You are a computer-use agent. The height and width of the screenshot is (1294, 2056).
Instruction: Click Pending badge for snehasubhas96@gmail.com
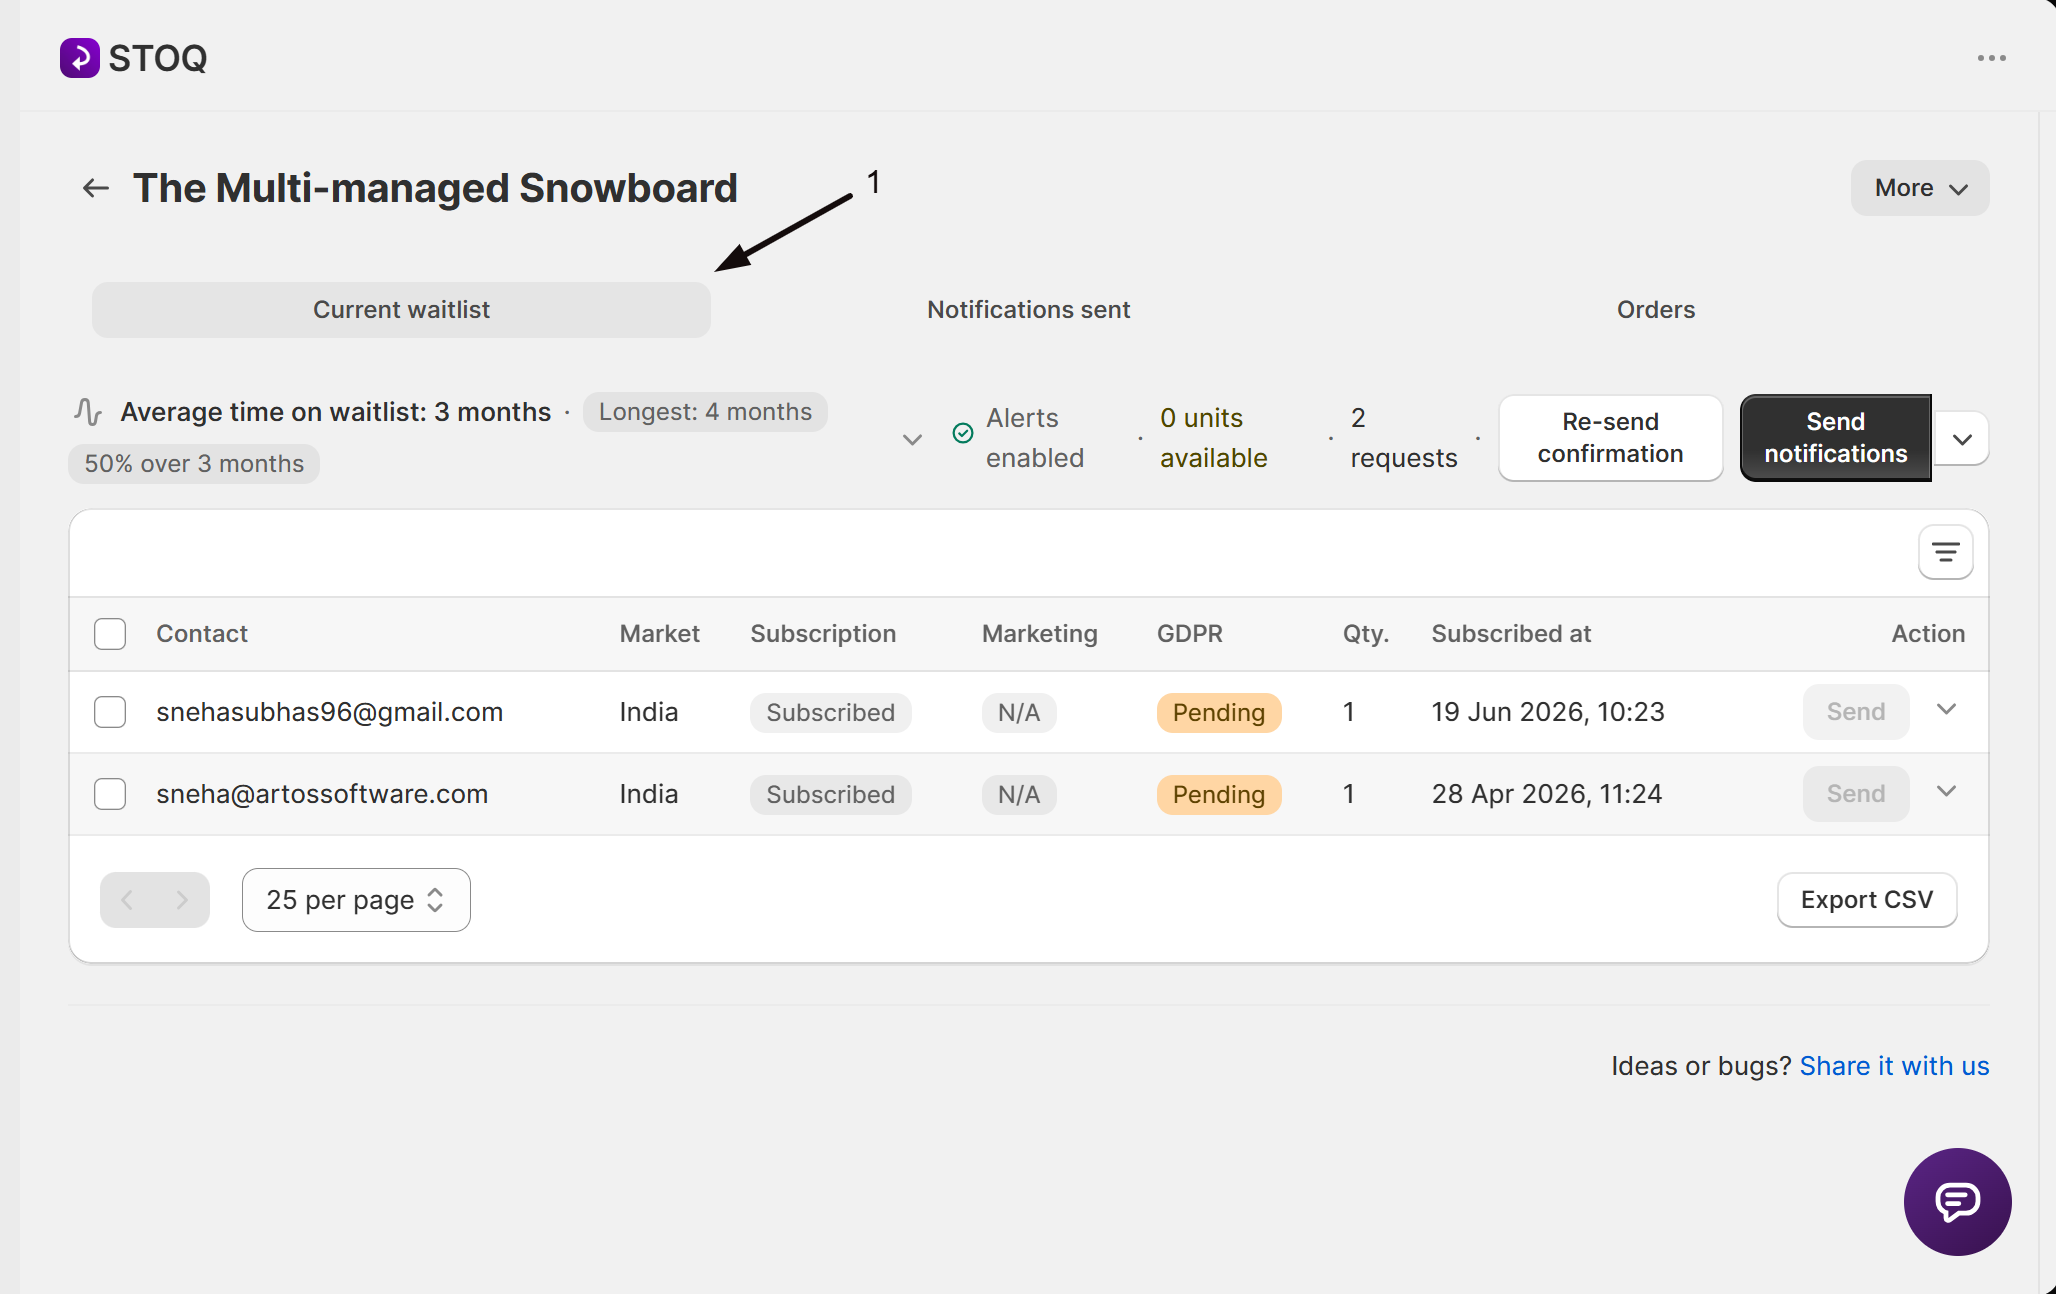[x=1219, y=713]
